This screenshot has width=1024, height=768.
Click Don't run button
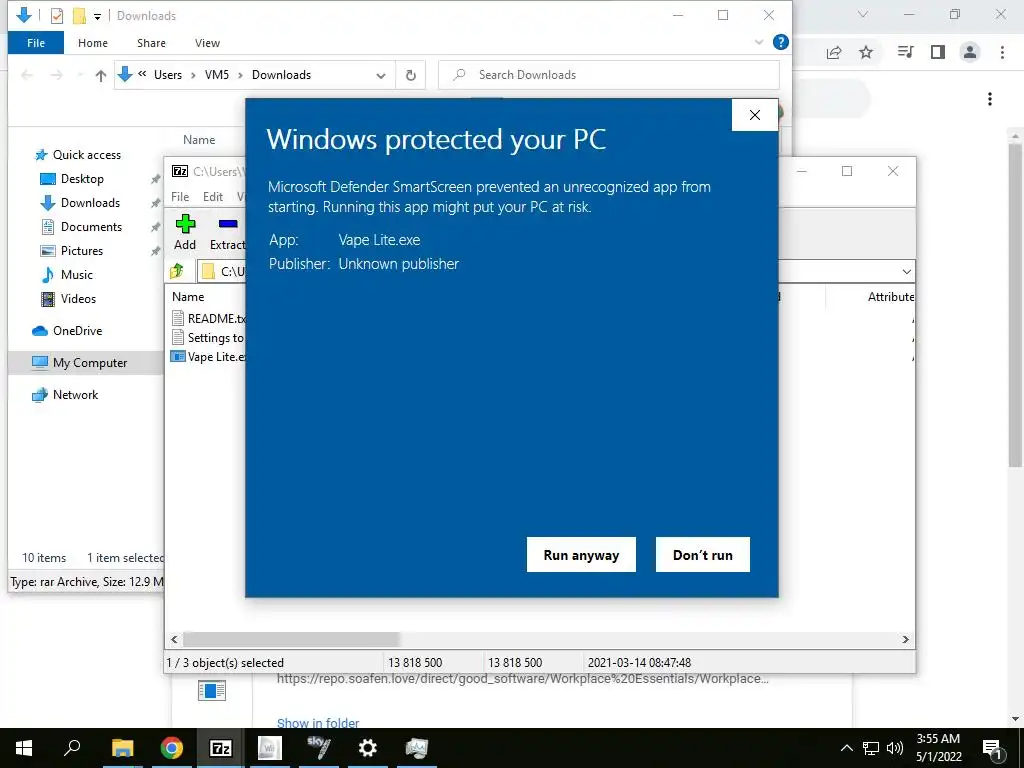(x=703, y=554)
